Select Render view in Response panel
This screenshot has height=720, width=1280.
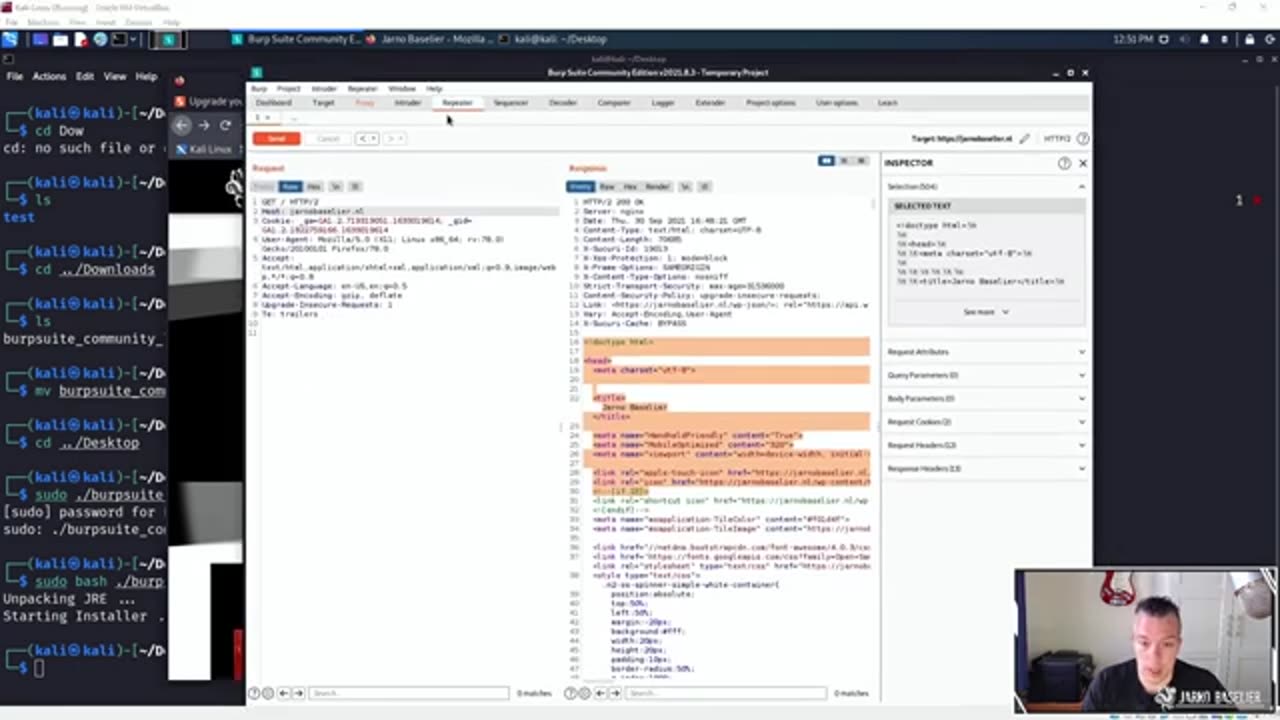tap(657, 187)
